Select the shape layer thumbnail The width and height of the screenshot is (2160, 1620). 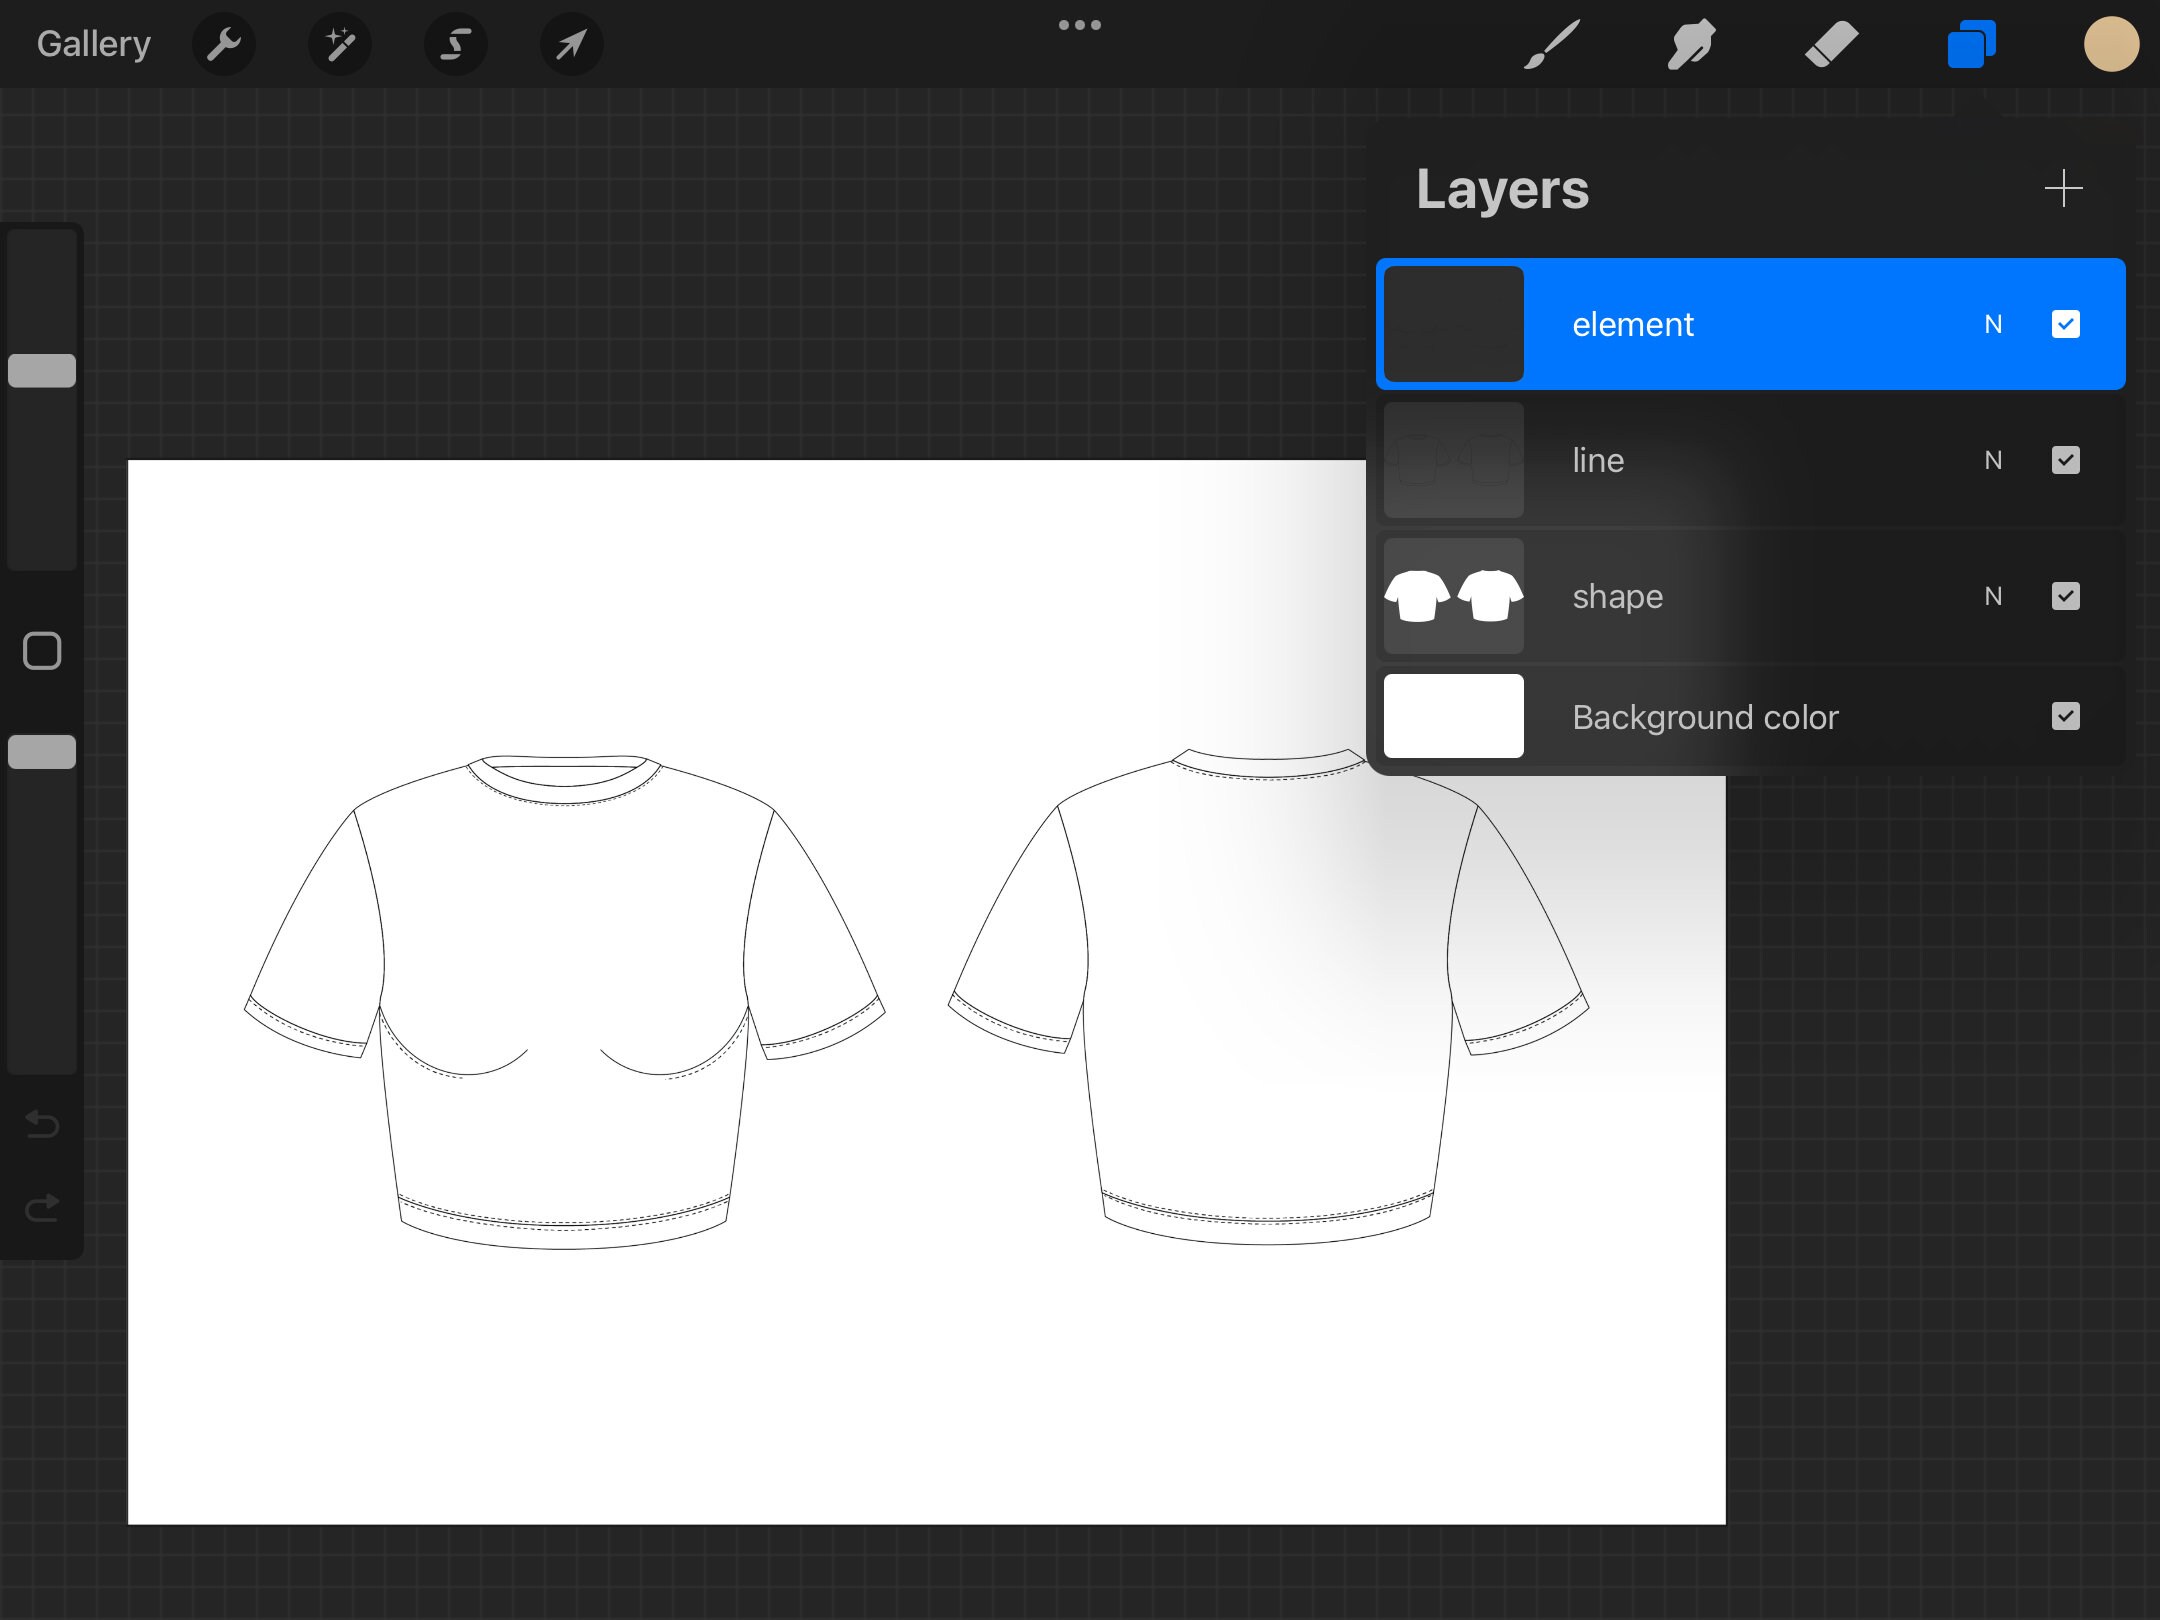pos(1452,596)
